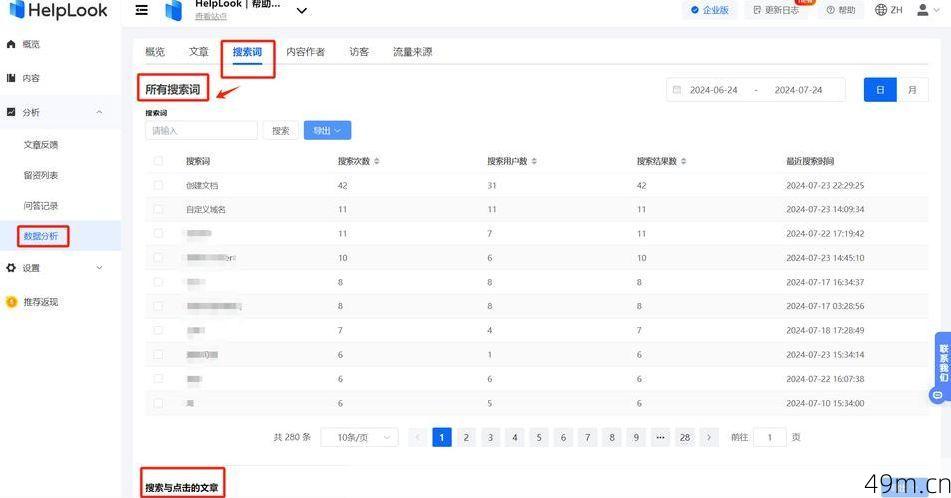
Task: Check the row searched 2024-07-18 17:28:49
Action: click(x=158, y=331)
